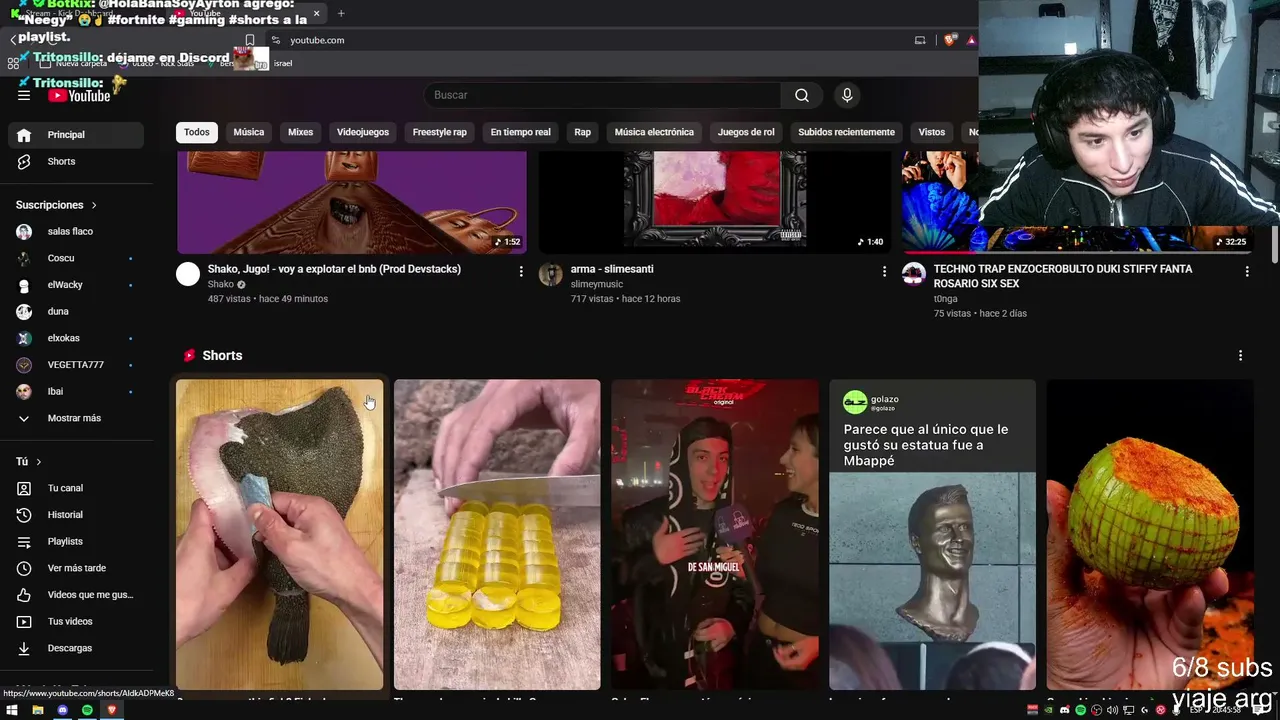The image size is (1280, 720).
Task: Open Spotify from the taskbar
Action: point(87,710)
